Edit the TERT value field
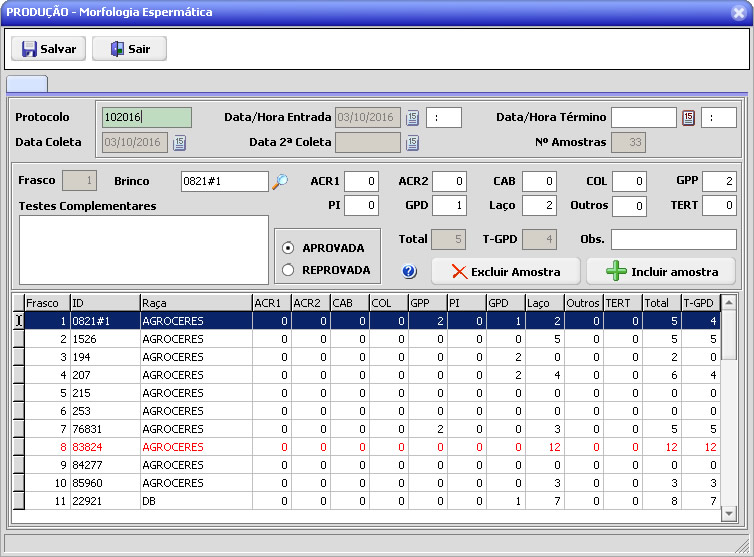754x557 pixels. coord(719,205)
